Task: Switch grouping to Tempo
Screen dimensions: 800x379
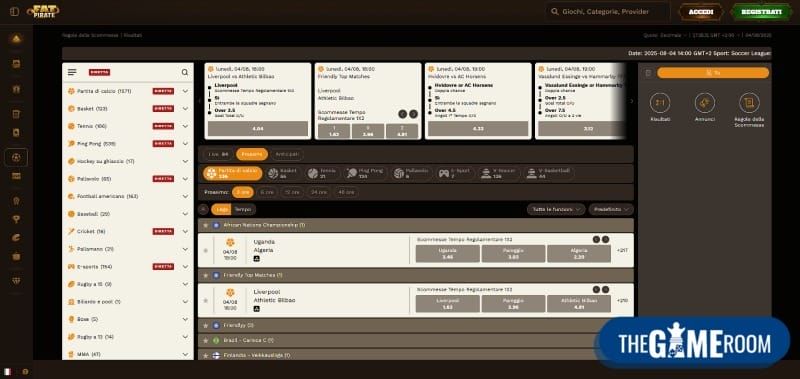Action: point(243,209)
